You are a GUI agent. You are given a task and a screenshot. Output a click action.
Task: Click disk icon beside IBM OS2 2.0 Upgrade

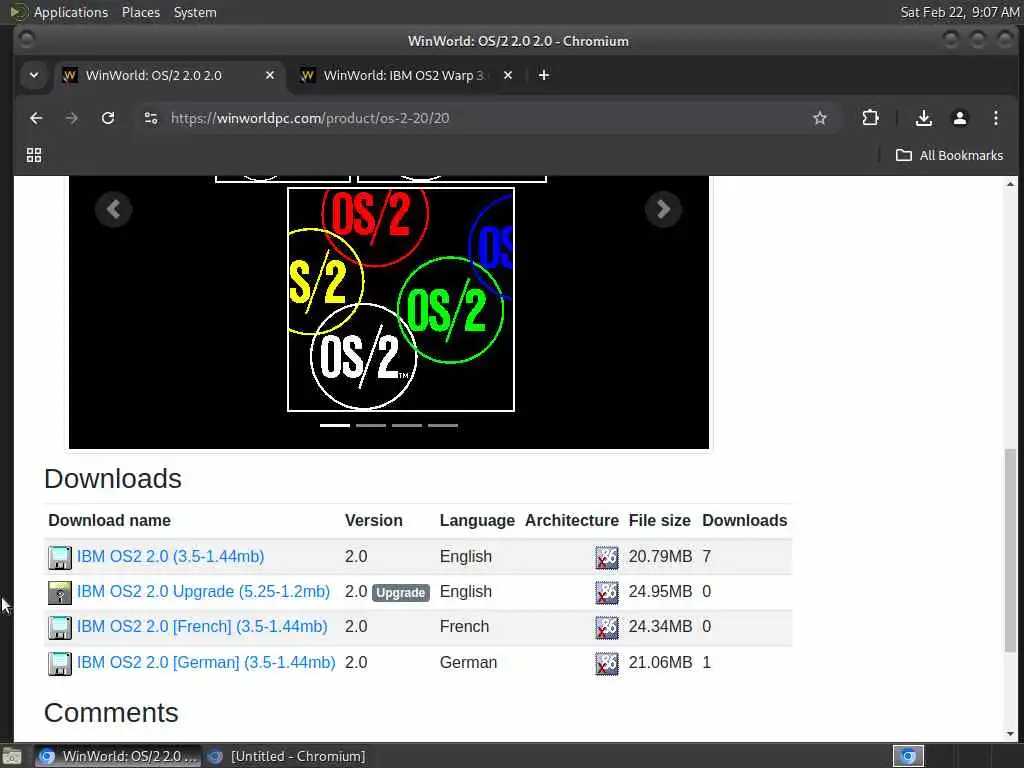pyautogui.click(x=59, y=593)
